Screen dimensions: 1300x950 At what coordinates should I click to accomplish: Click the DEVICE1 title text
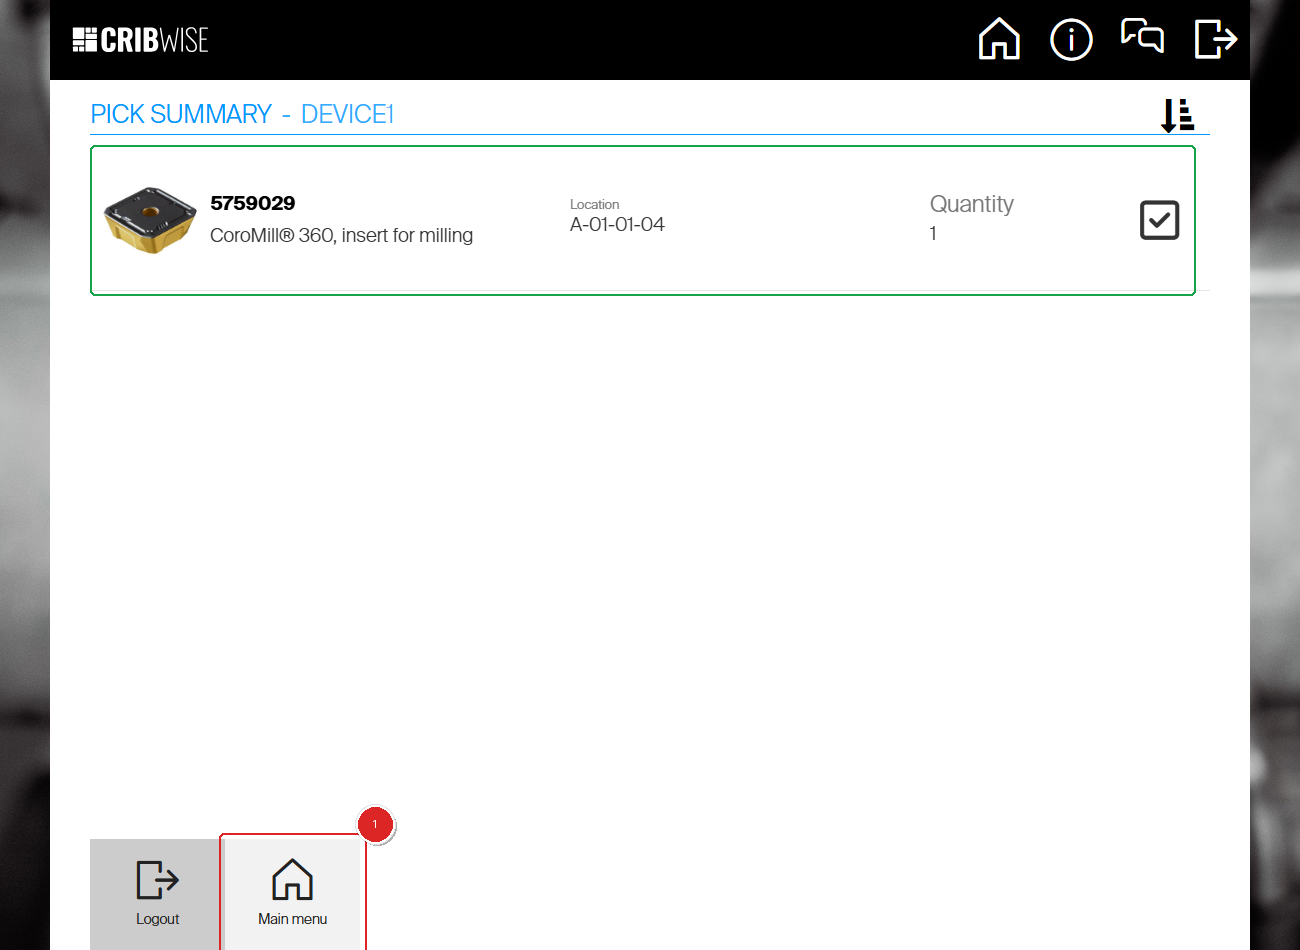point(347,114)
